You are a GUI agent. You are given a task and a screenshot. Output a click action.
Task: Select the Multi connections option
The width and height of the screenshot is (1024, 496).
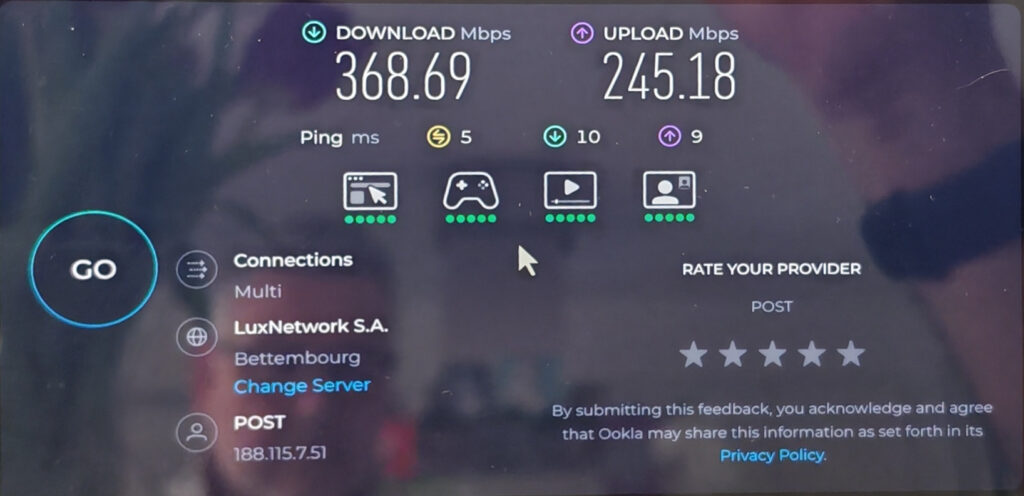click(x=258, y=291)
